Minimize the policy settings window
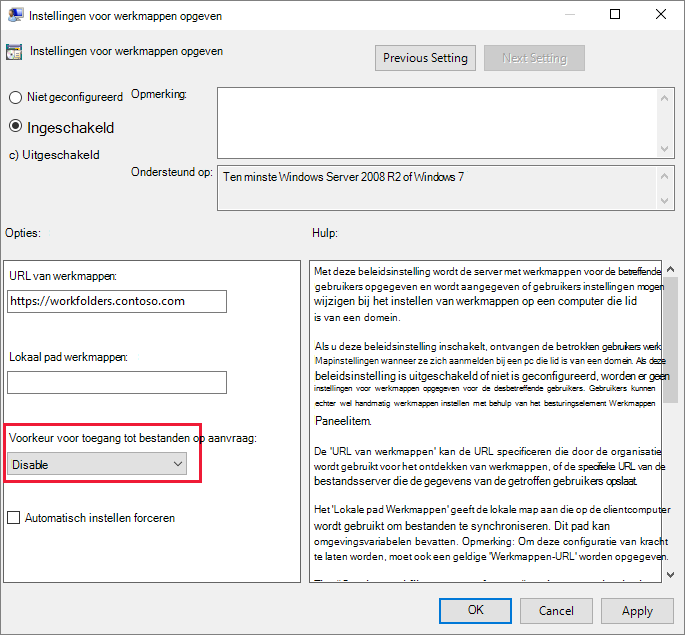The height and width of the screenshot is (635, 685). [x=569, y=14]
